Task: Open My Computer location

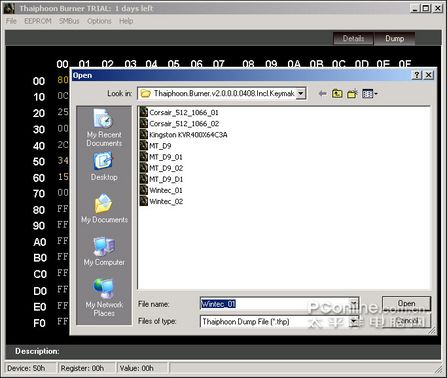Action: click(104, 252)
